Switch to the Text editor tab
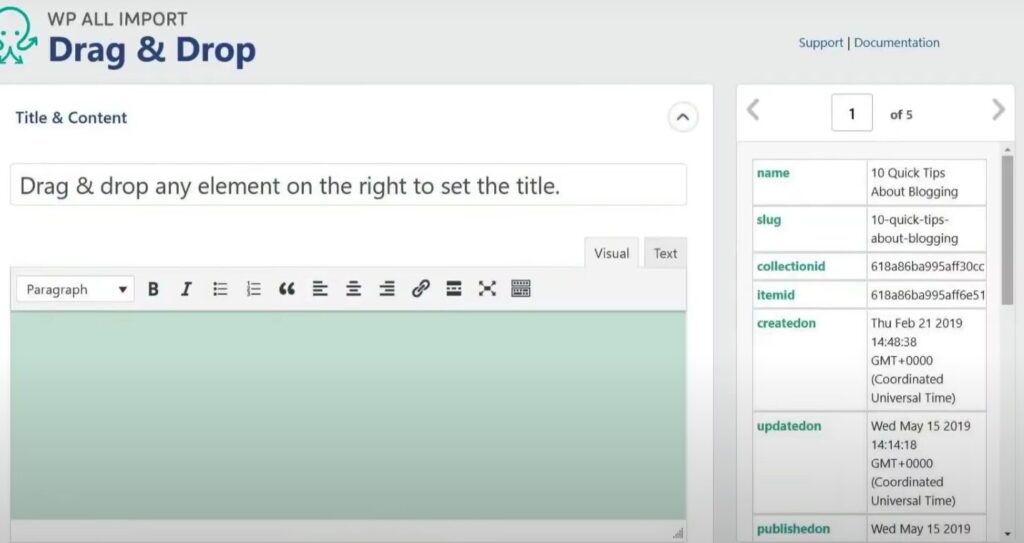Viewport: 1024px width, 543px height. point(665,254)
